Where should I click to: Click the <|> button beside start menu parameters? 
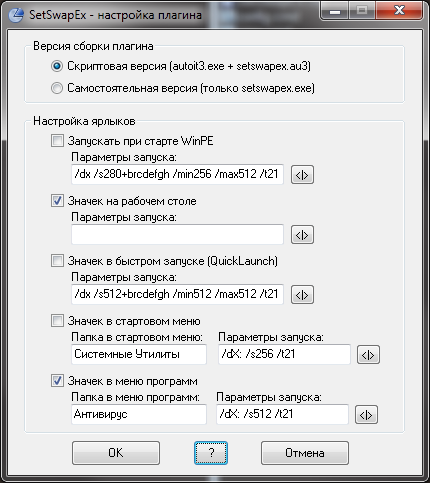[368, 355]
